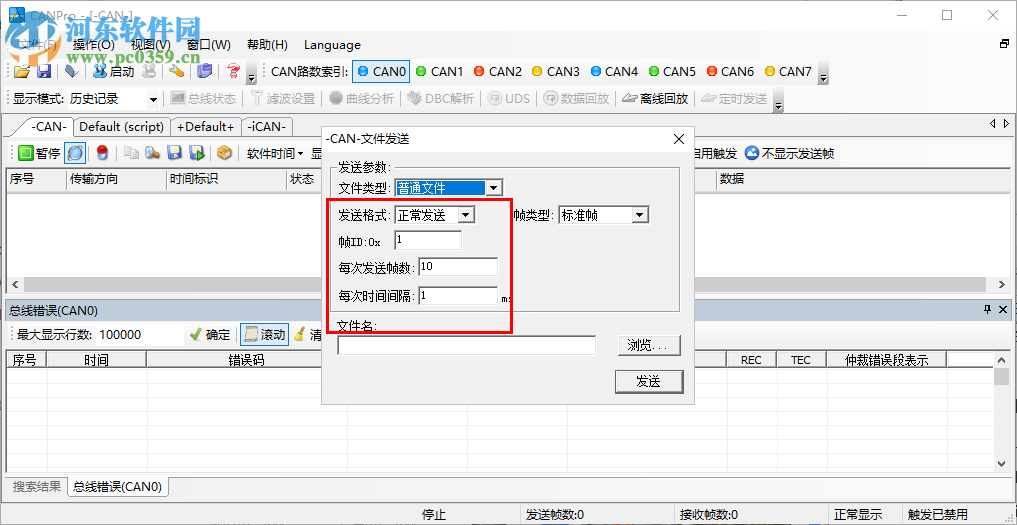This screenshot has width=1017, height=525.
Task: Click the 文件名 path input field
Action: (466, 345)
